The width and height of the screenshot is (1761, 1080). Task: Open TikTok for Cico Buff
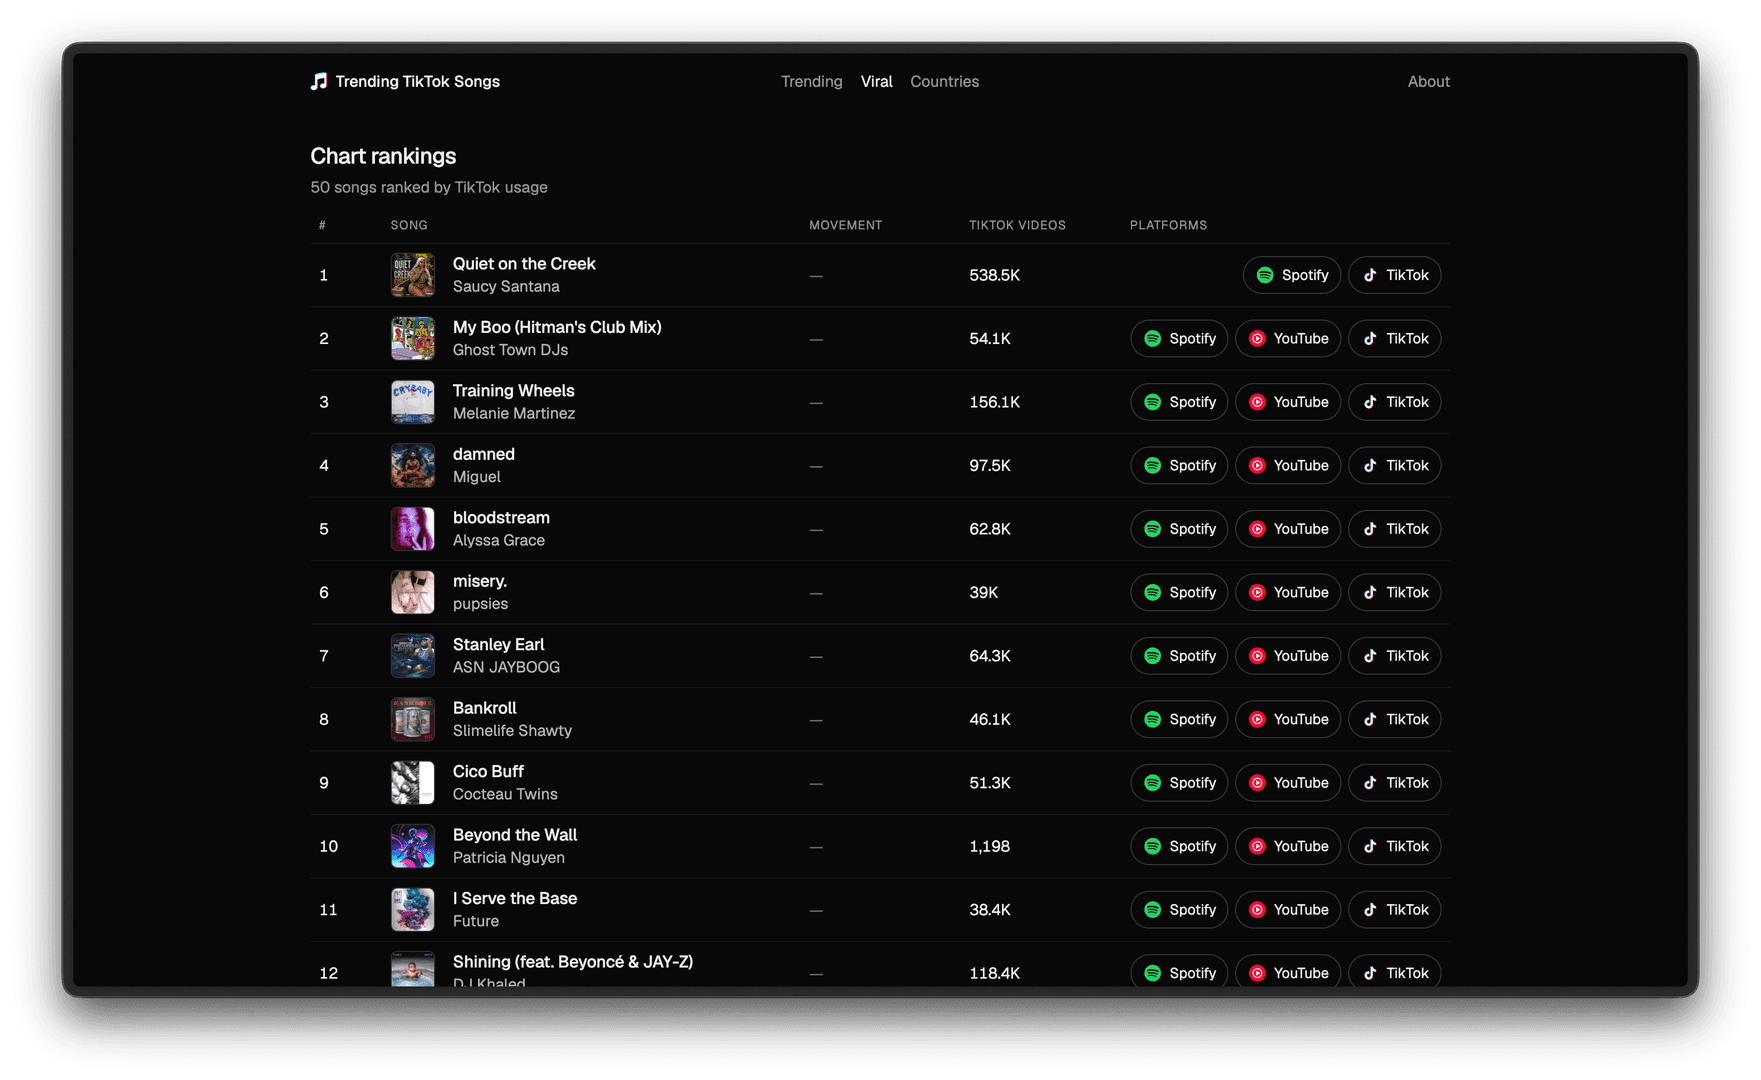tap(1394, 783)
